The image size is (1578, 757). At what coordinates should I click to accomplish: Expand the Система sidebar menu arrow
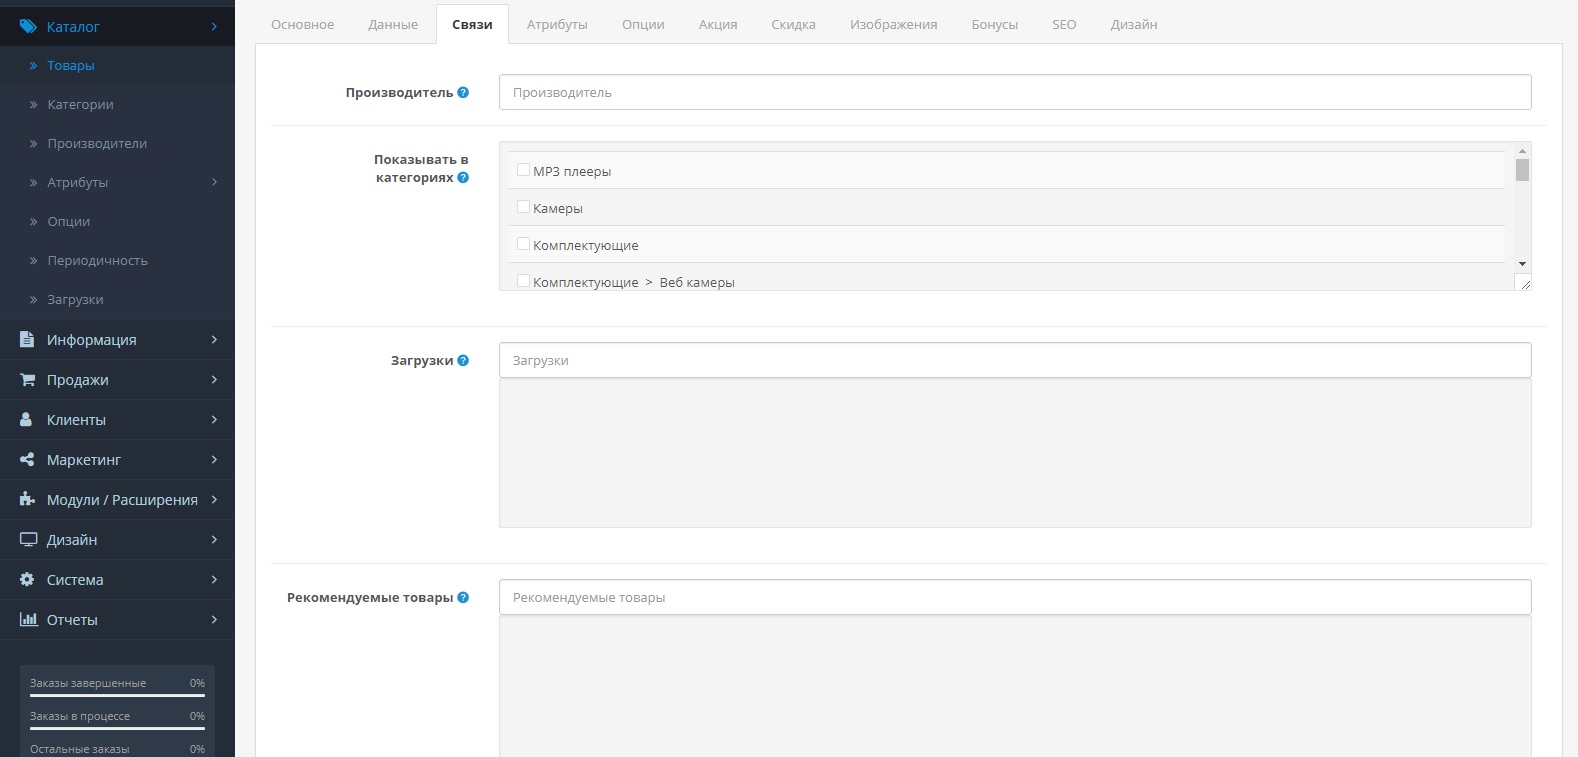[x=214, y=580]
